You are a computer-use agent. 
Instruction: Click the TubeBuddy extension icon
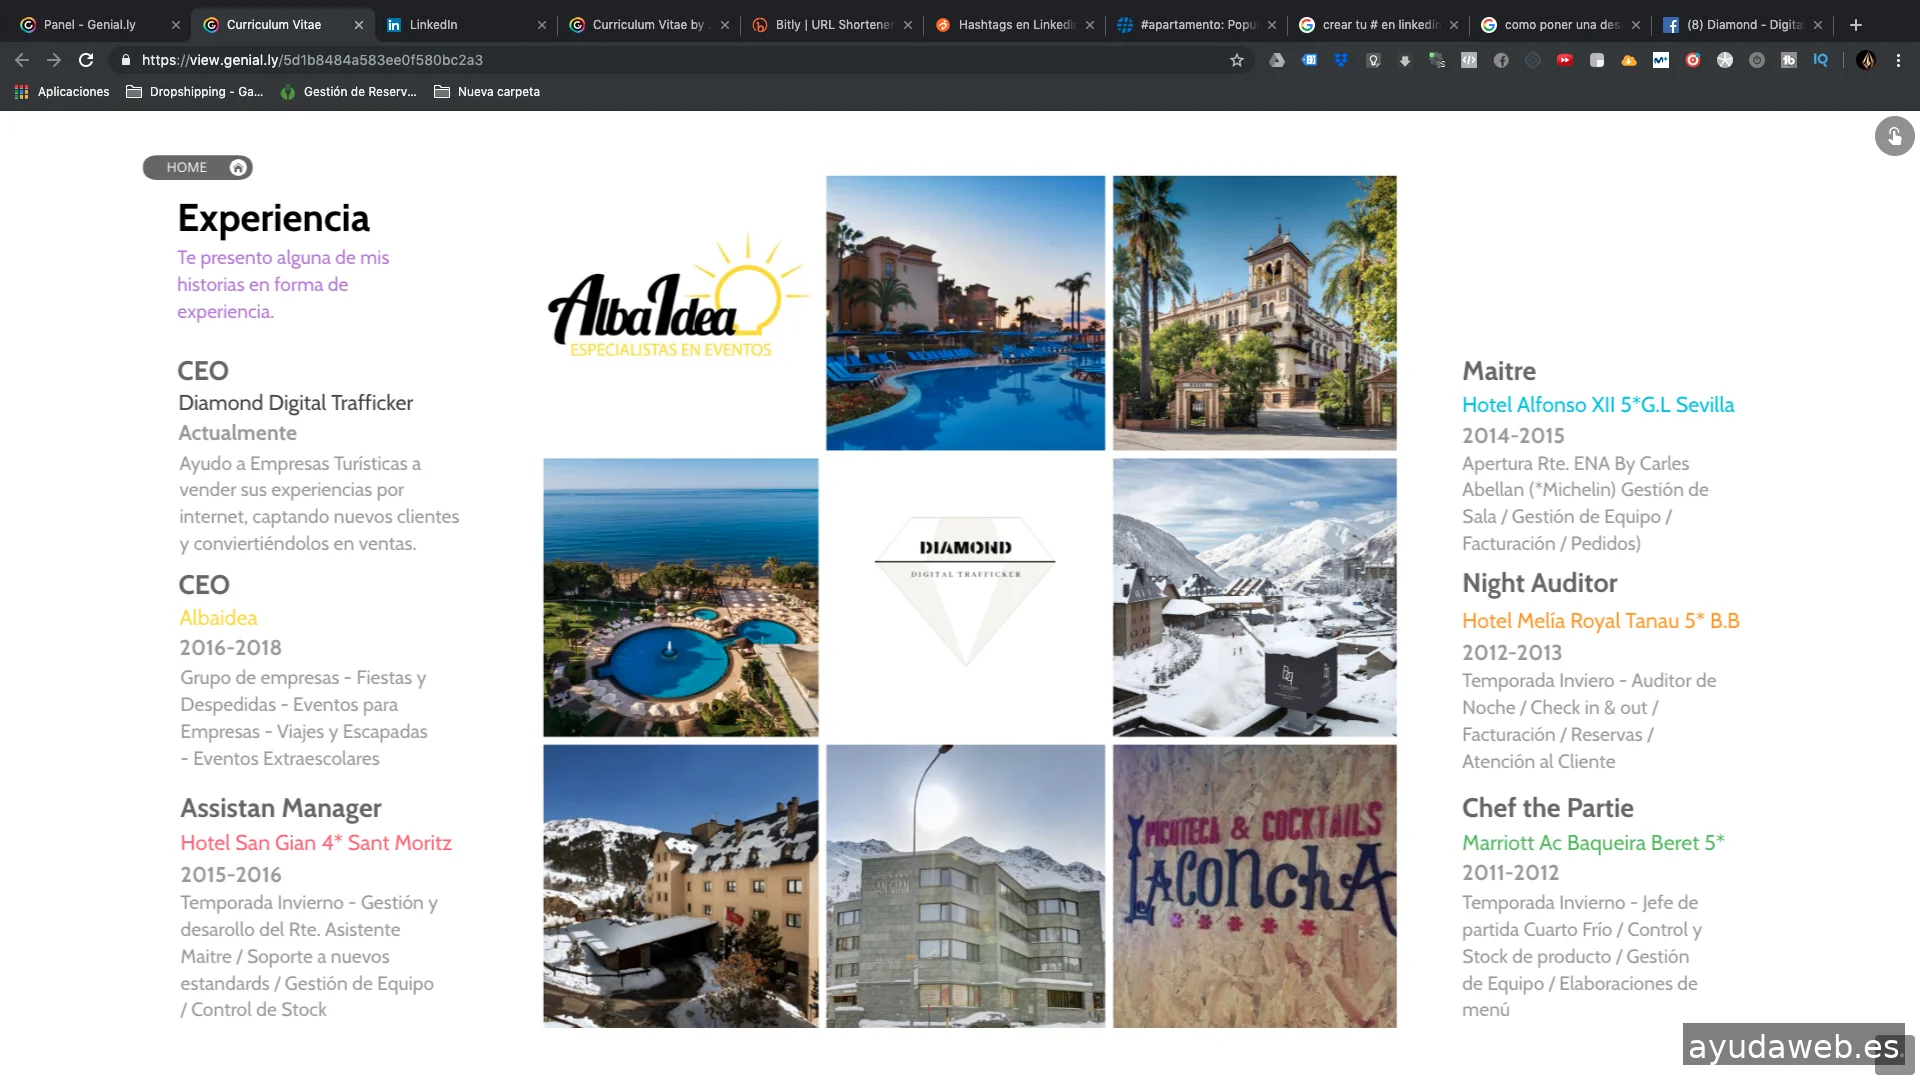pyautogui.click(x=1789, y=60)
